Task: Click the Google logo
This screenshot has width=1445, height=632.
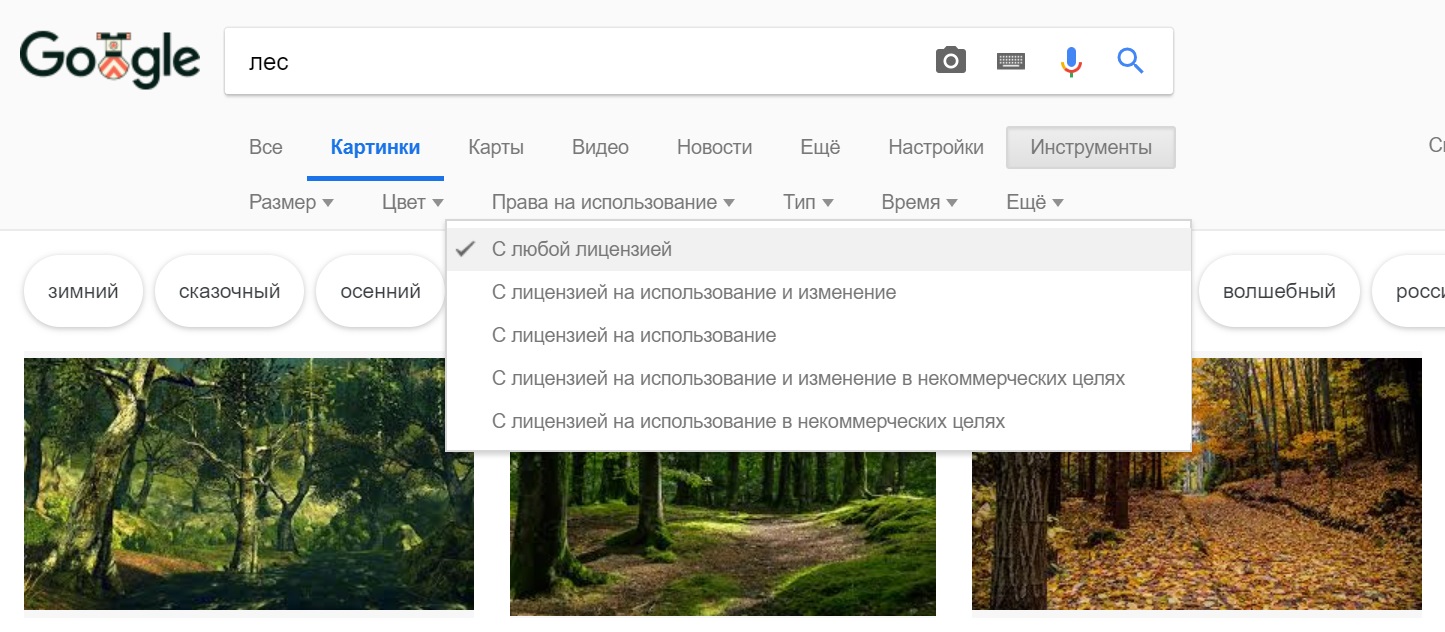Action: [110, 60]
